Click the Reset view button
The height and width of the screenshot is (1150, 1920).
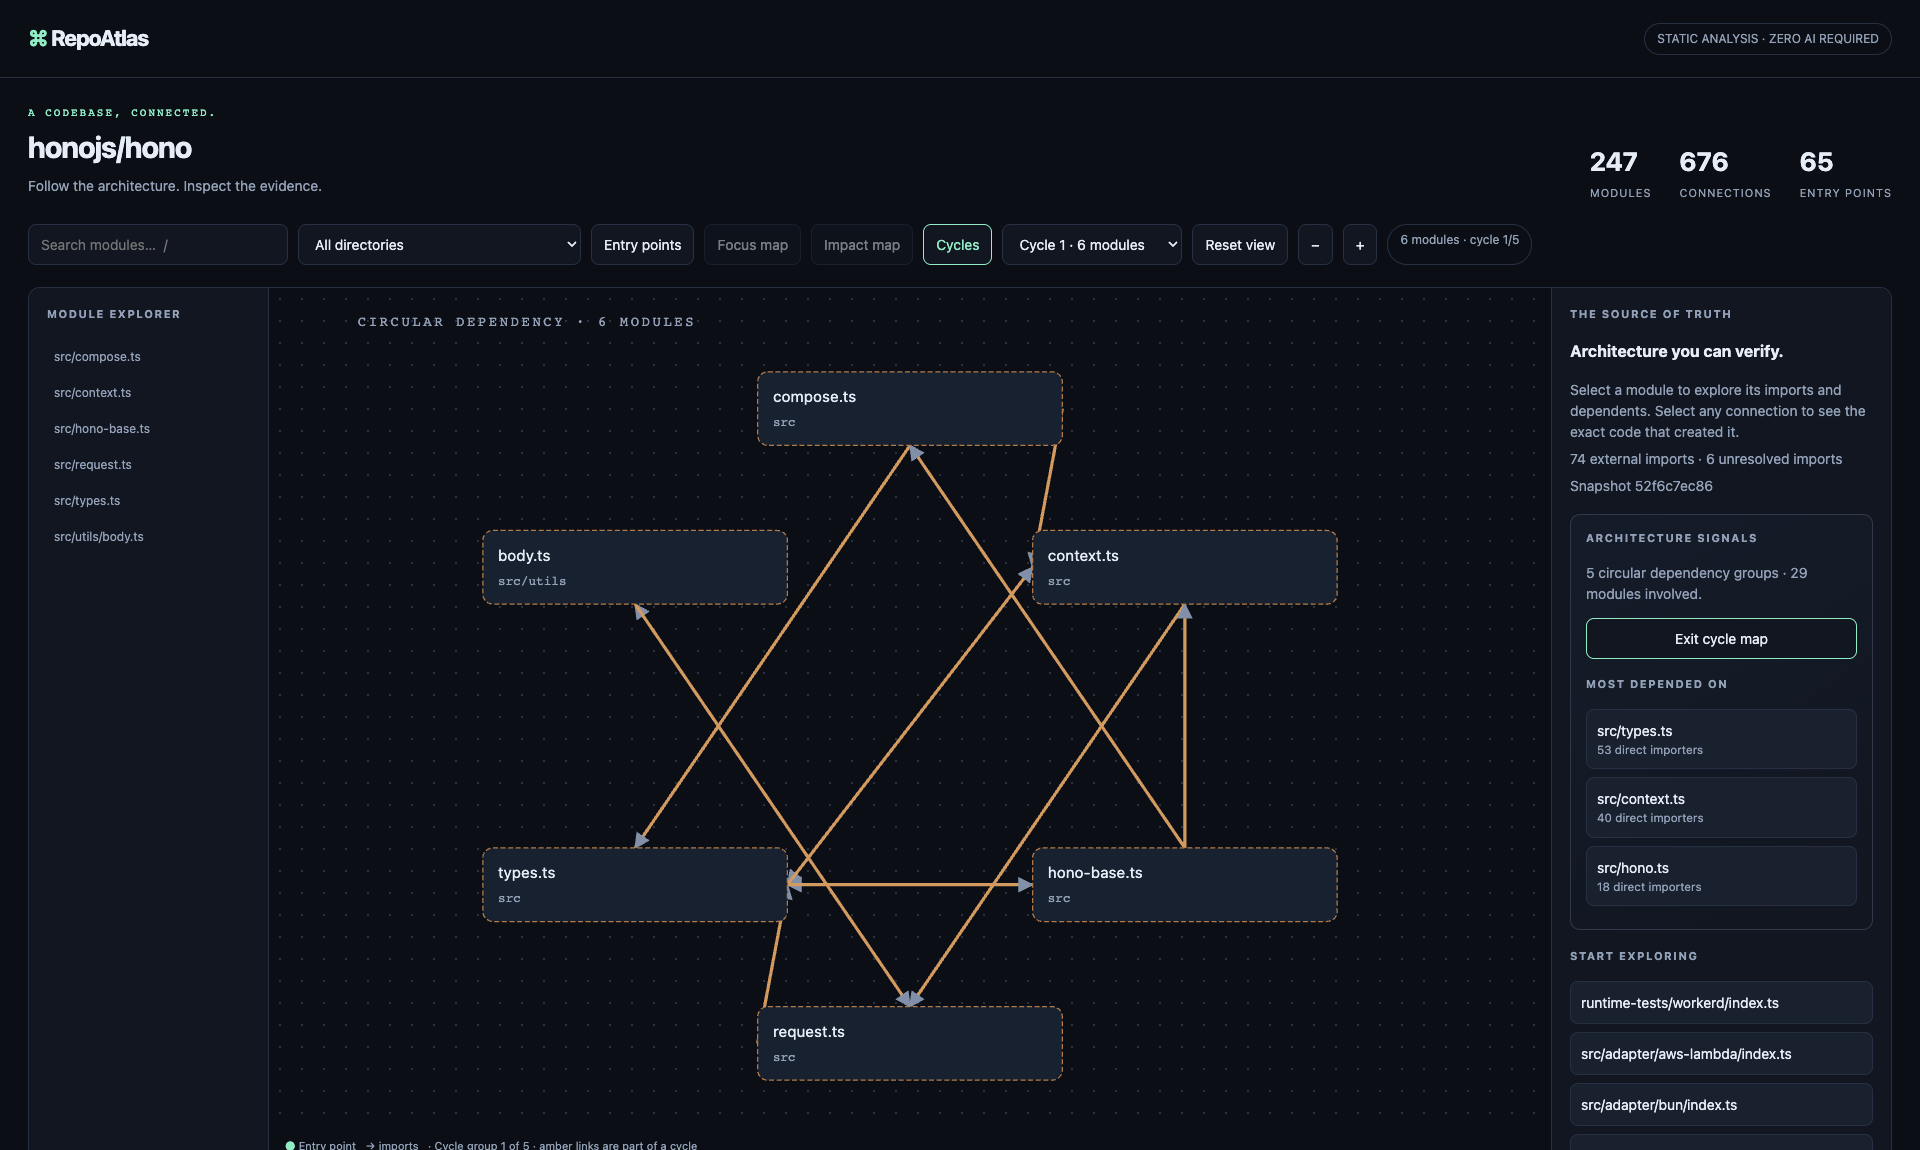click(x=1240, y=245)
